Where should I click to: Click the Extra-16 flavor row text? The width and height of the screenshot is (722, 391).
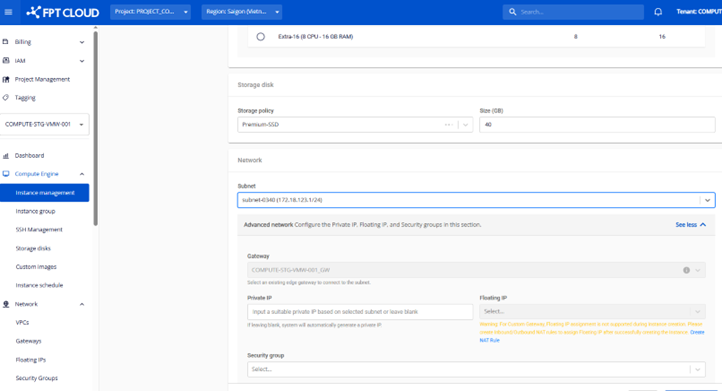[x=316, y=36]
